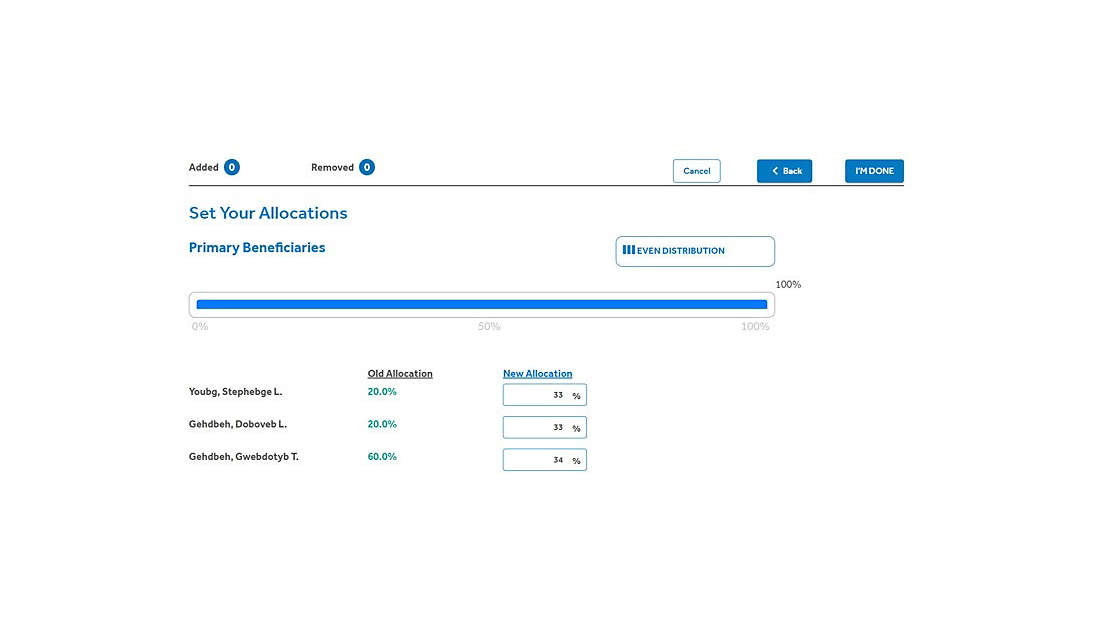The height and width of the screenshot is (624, 1110).
Task: Edit allocation field for Gehdbeh, Doboveb L.
Action: [545, 427]
